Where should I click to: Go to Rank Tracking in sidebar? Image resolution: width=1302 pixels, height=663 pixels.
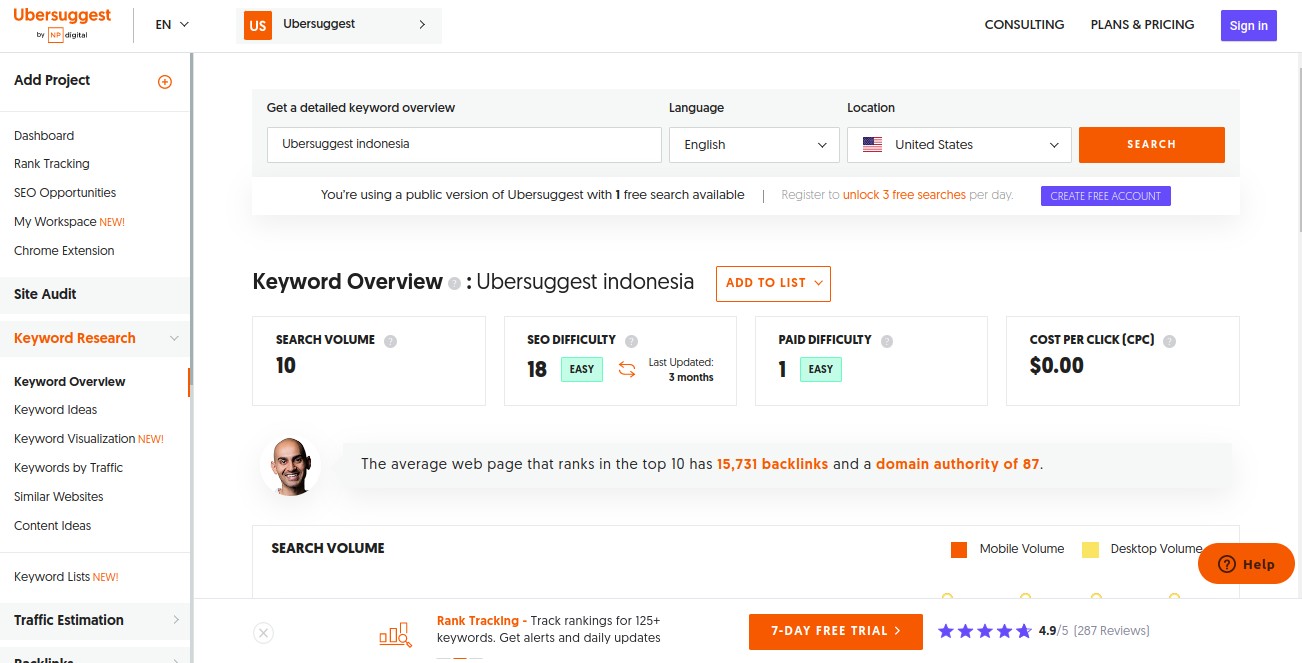52,164
